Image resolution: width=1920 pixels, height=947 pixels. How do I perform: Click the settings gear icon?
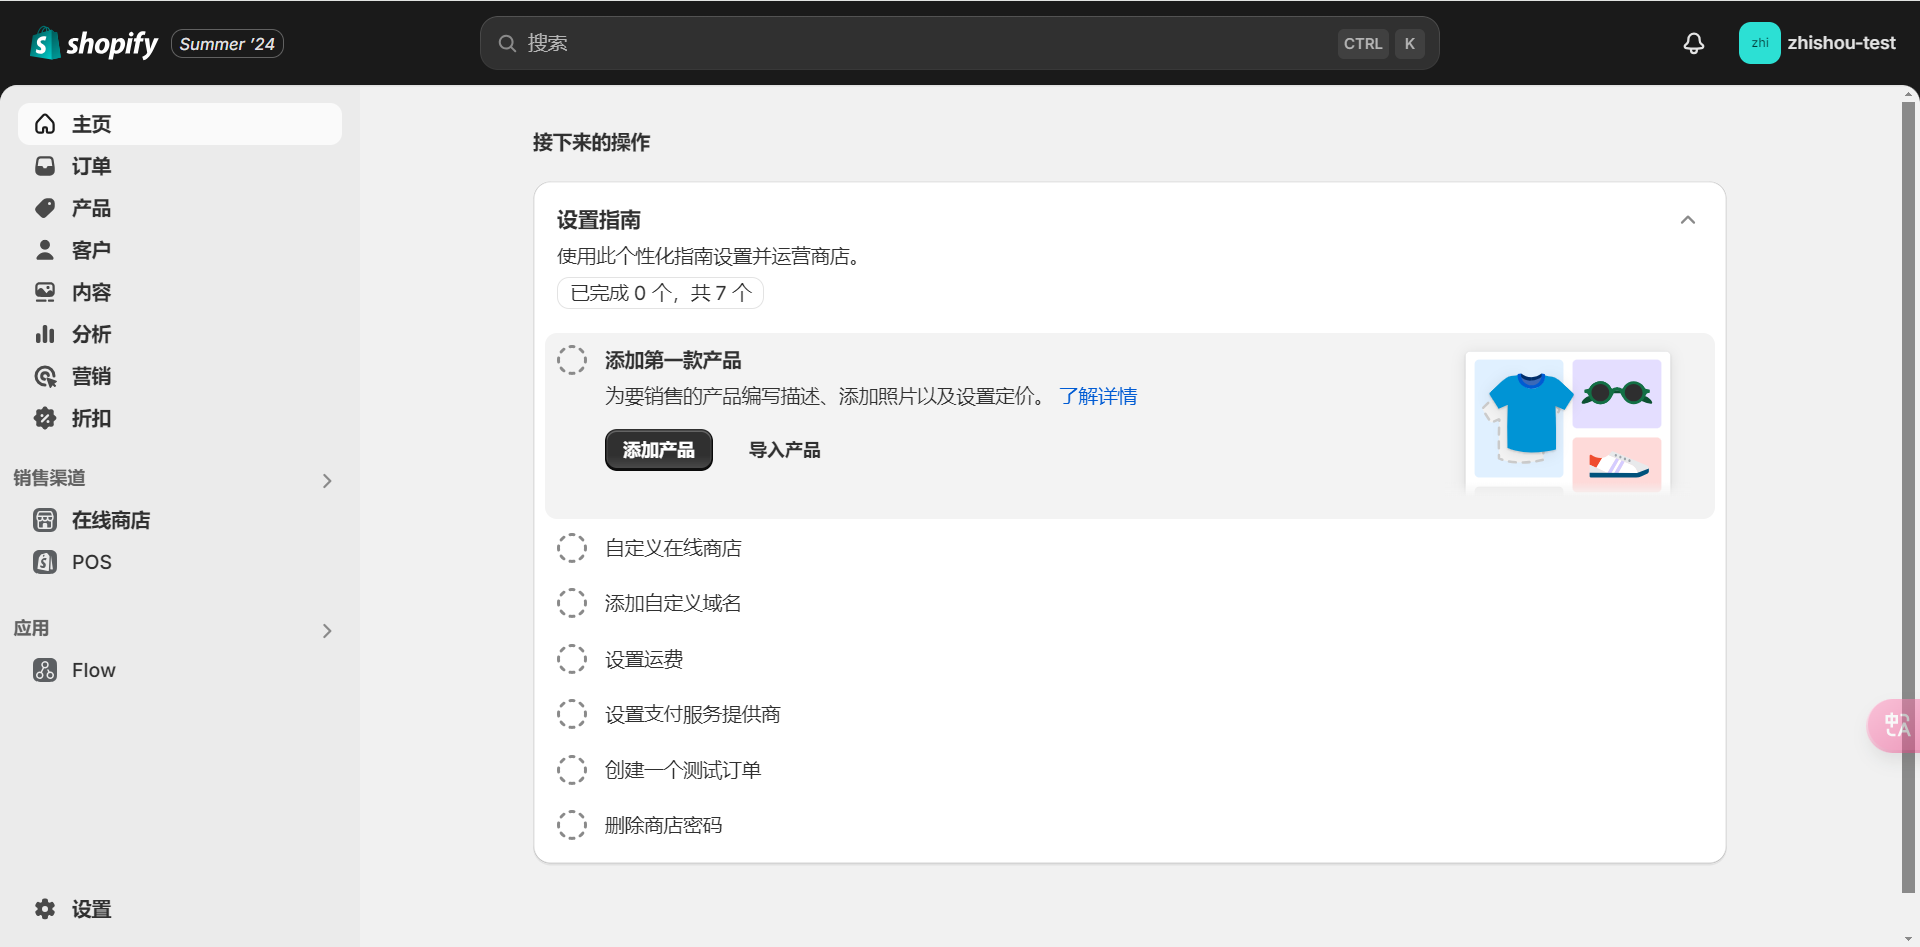(x=45, y=909)
